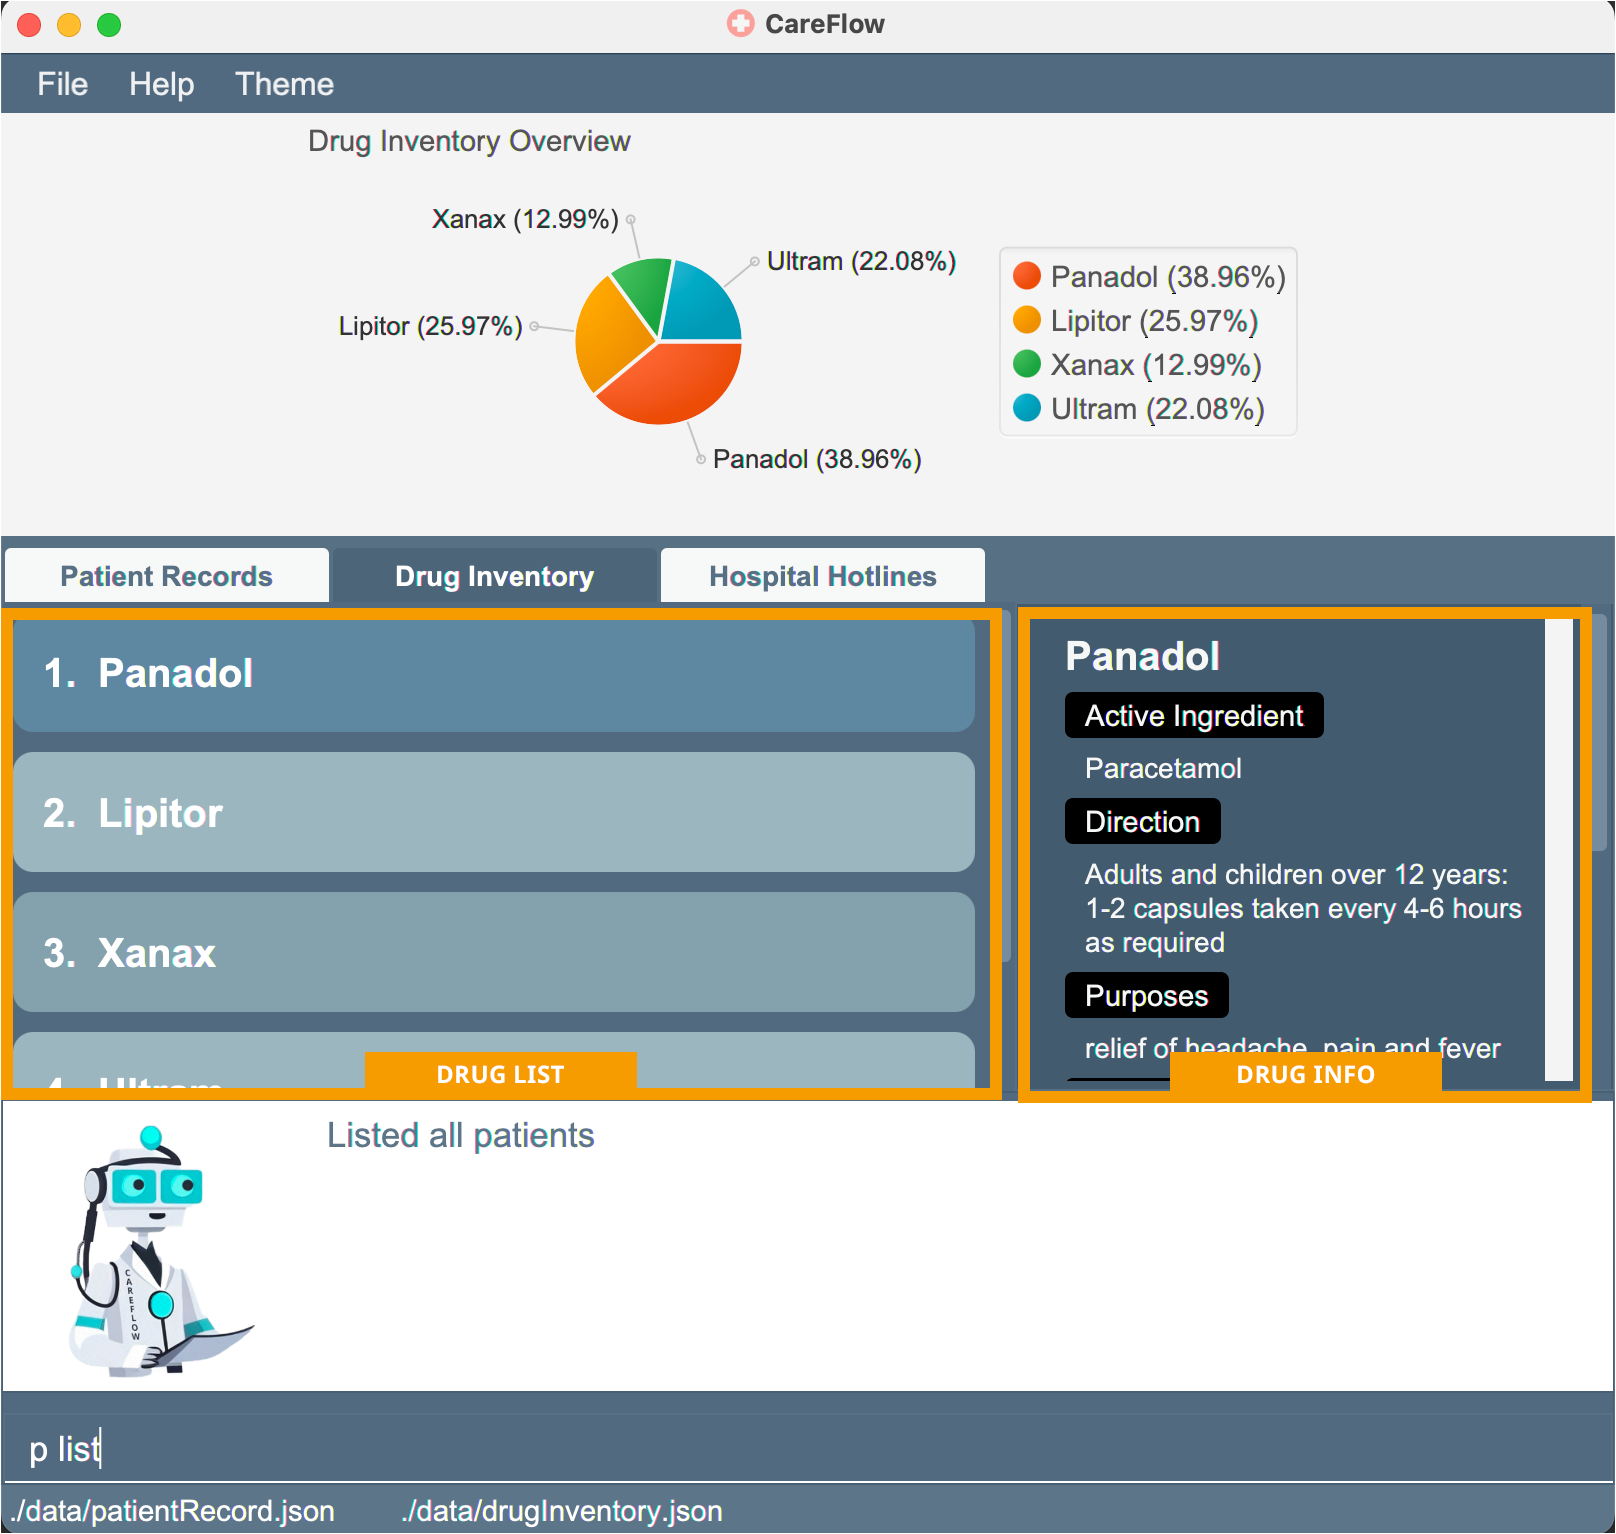Click the command input field

(x=808, y=1449)
